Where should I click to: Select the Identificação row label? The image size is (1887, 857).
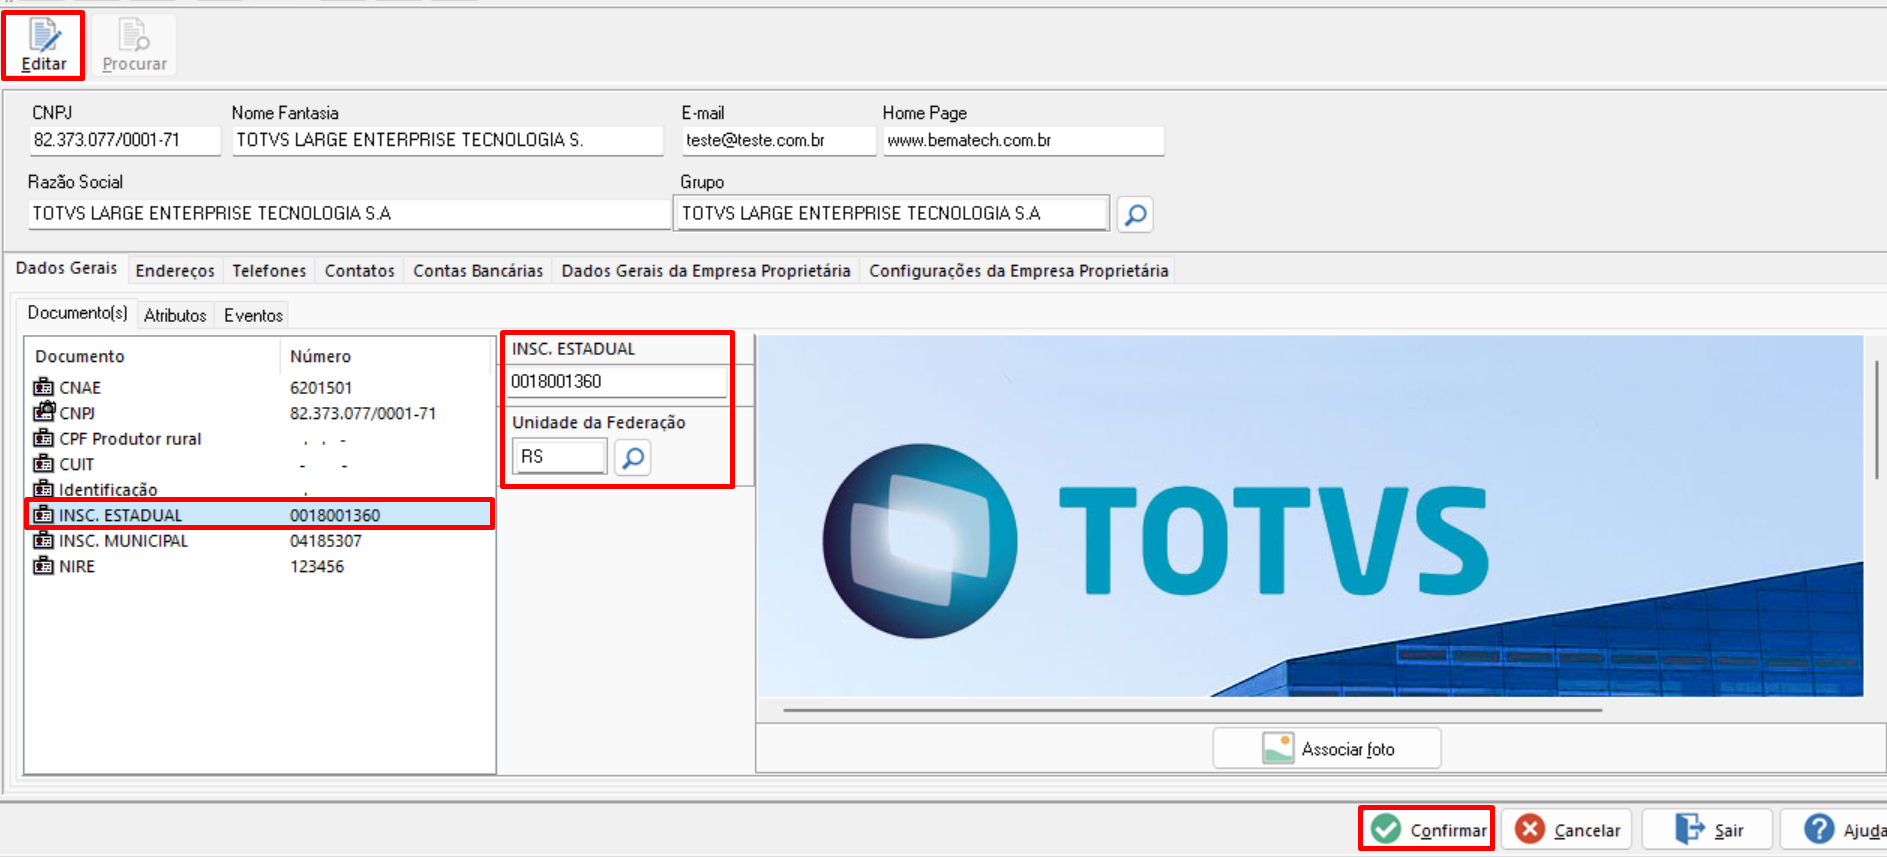coord(108,489)
